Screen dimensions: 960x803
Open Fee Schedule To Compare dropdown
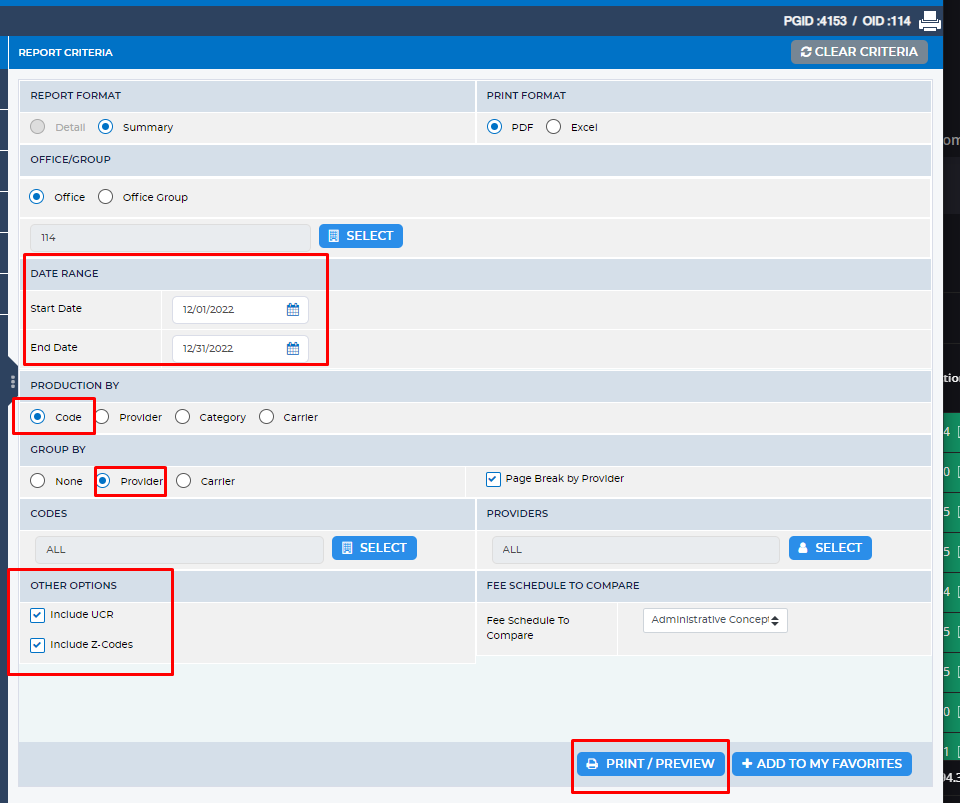pyautogui.click(x=715, y=620)
